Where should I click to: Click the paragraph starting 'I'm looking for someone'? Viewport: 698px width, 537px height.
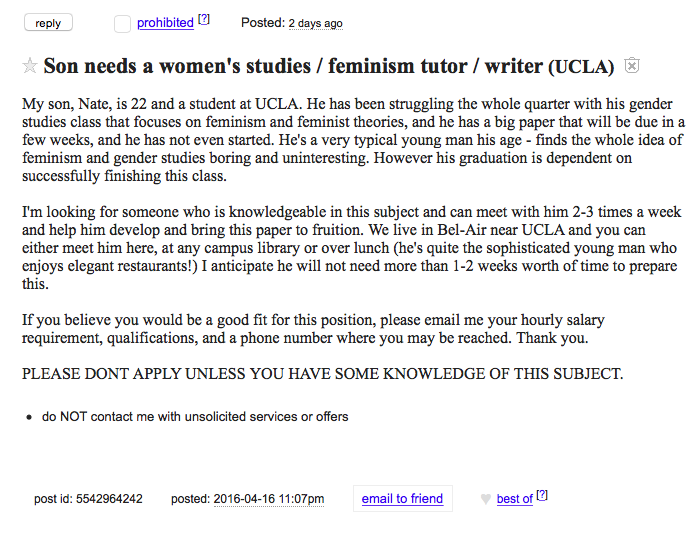pyautogui.click(x=352, y=248)
